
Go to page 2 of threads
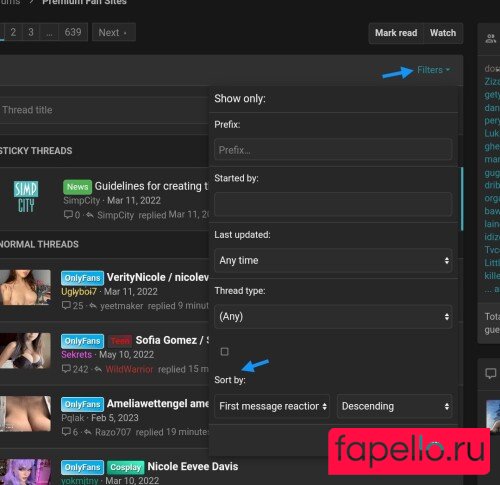coord(13,32)
